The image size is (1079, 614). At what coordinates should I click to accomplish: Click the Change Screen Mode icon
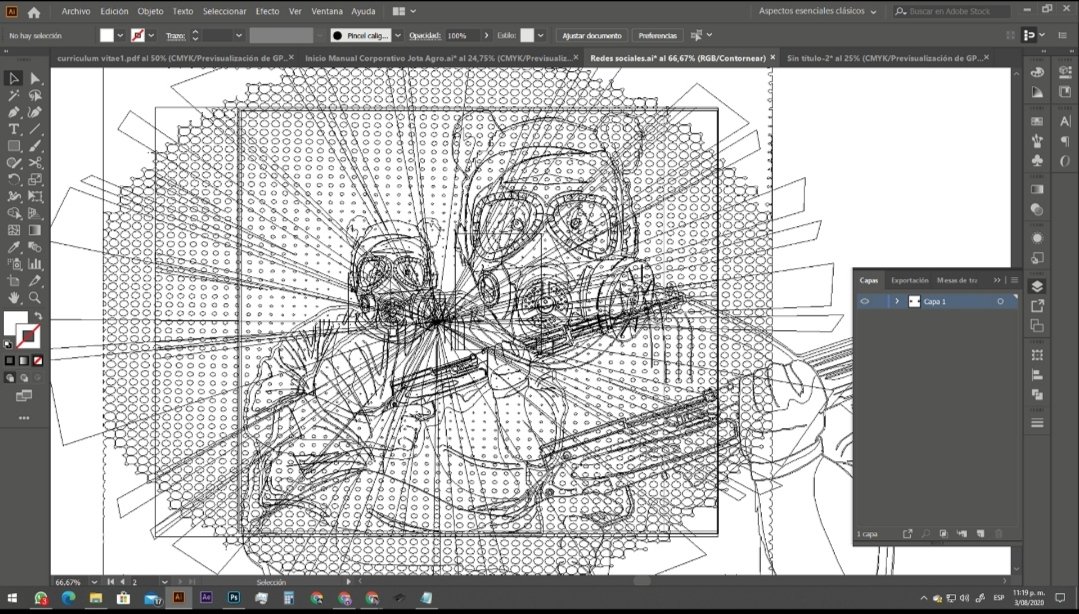(x=24, y=396)
